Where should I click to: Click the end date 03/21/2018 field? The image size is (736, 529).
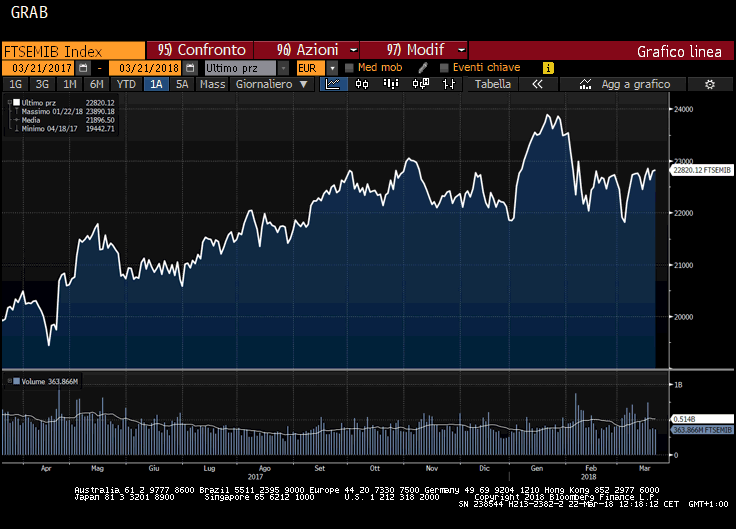pyautogui.click(x=146, y=68)
